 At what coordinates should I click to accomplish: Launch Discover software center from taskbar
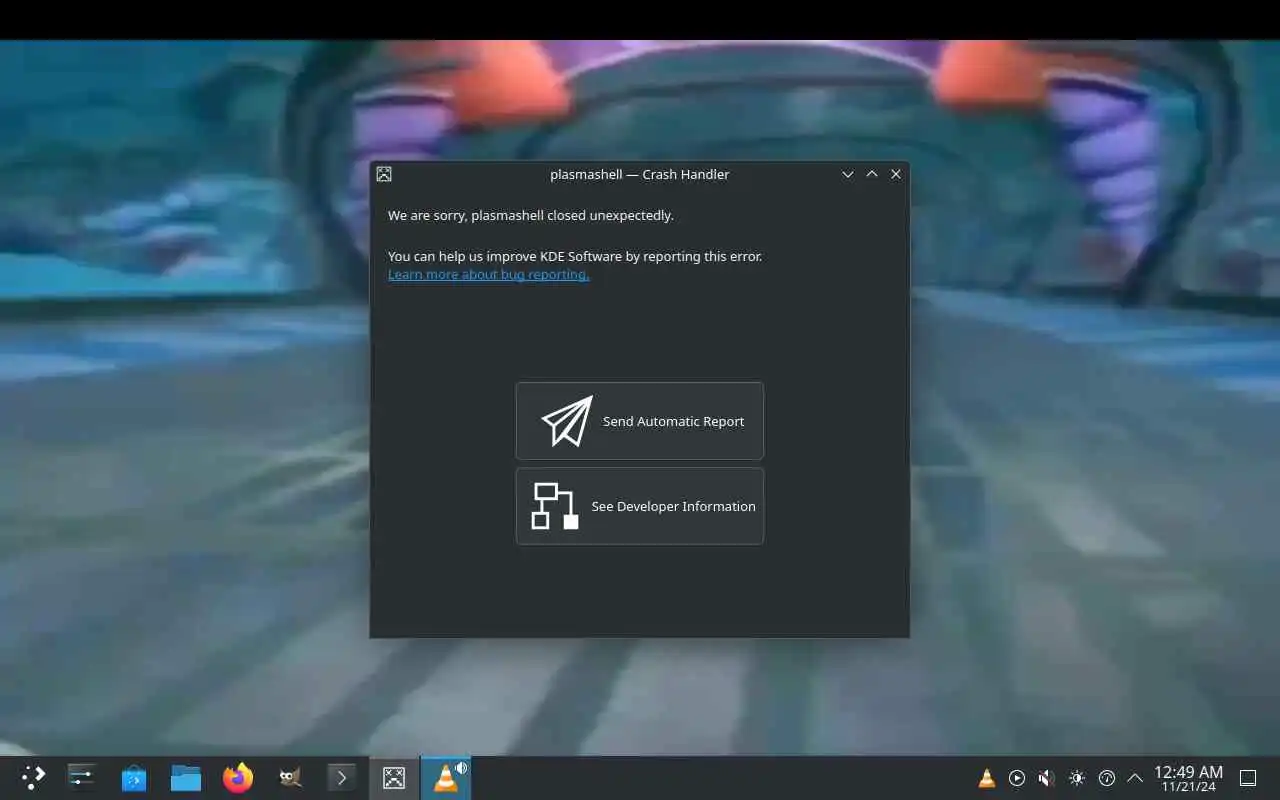(134, 777)
